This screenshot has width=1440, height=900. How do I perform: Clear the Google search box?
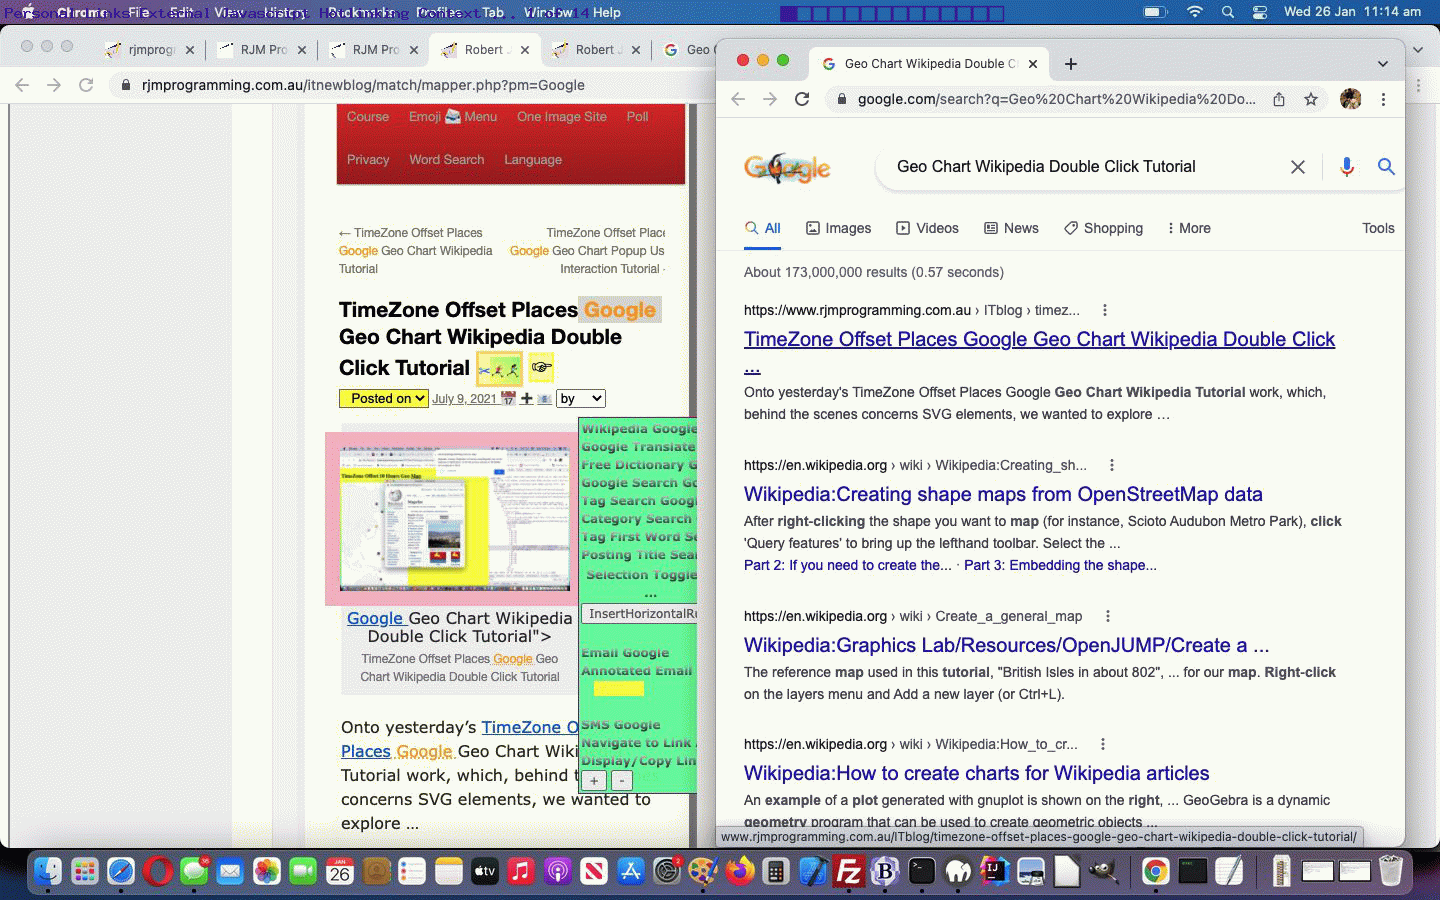(x=1298, y=167)
